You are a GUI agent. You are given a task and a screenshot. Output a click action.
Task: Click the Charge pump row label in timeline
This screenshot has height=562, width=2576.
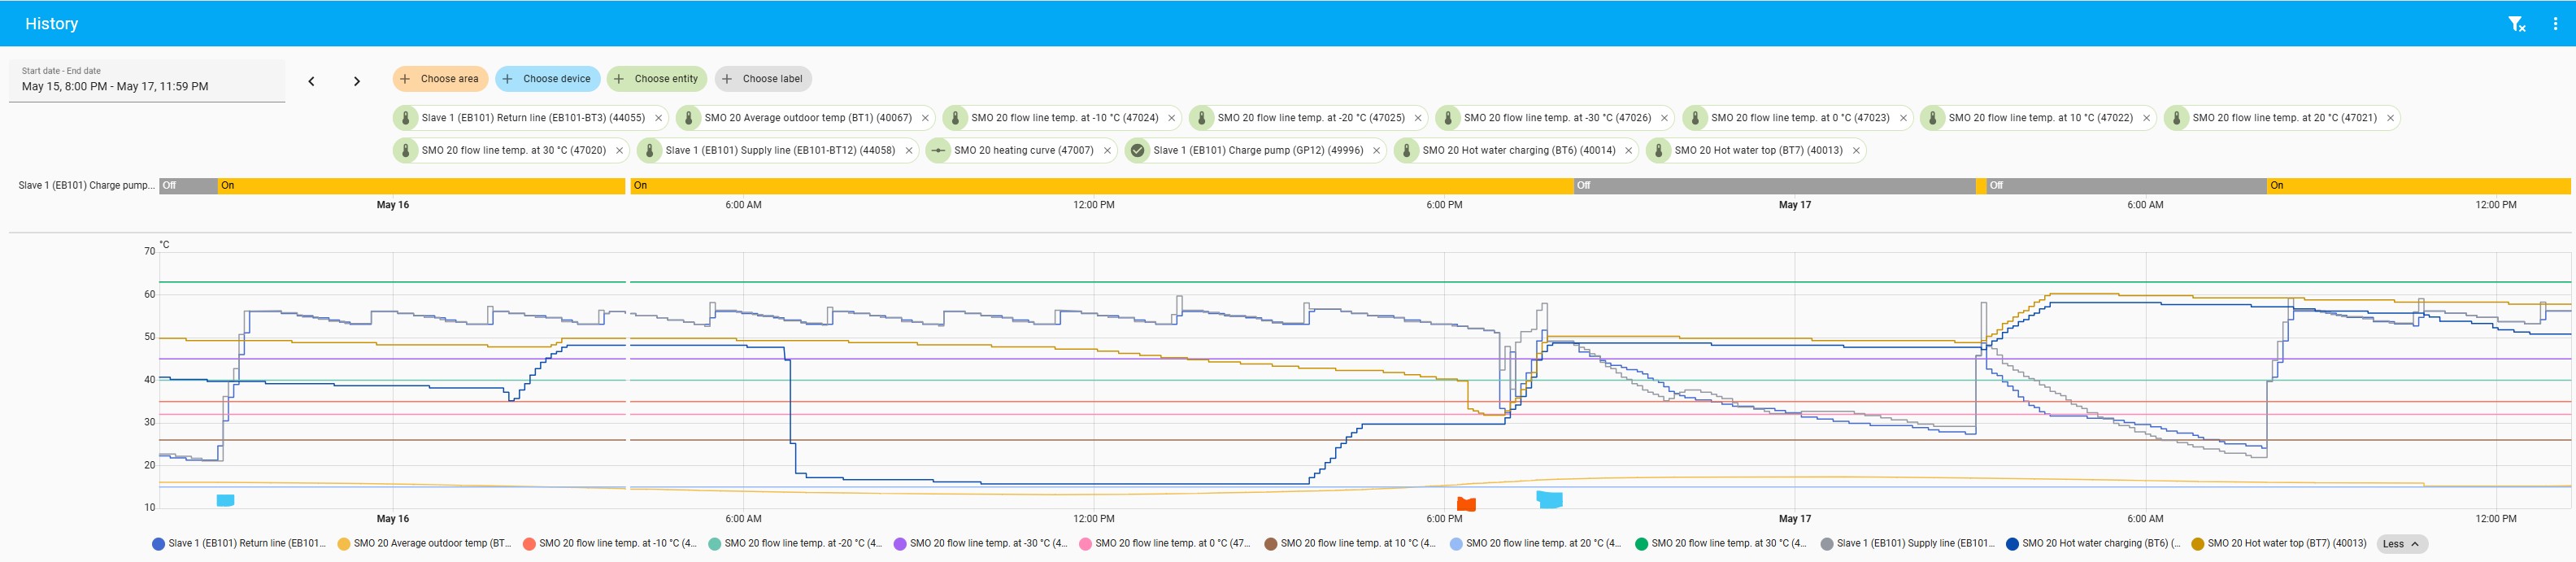[86, 185]
